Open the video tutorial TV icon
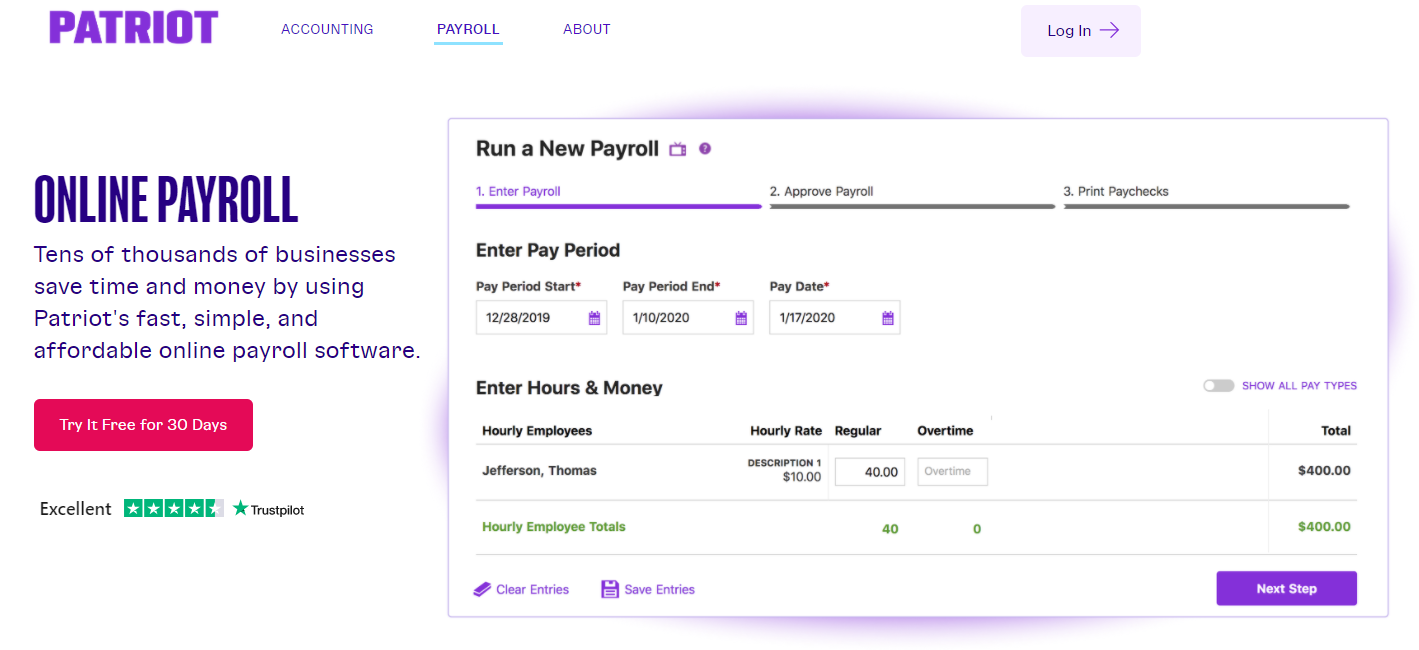This screenshot has height=650, width=1419. pyautogui.click(x=678, y=149)
